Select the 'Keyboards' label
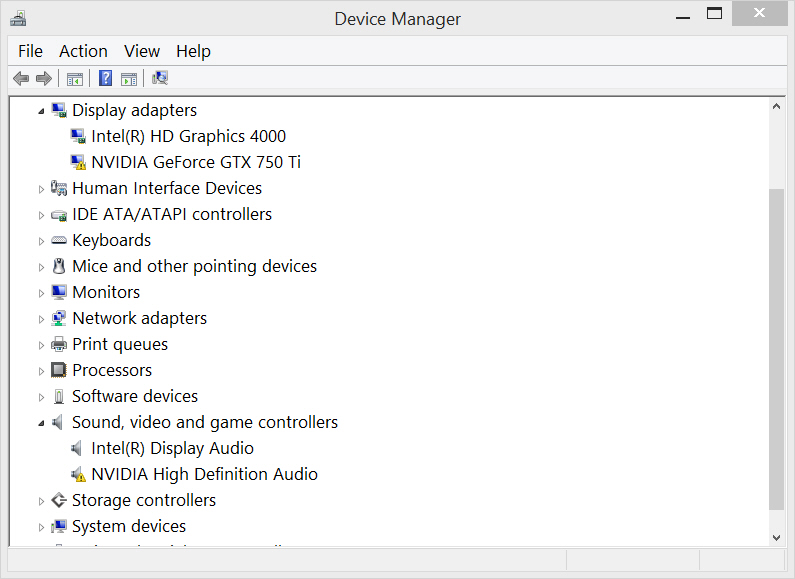The image size is (795, 579). pos(112,240)
